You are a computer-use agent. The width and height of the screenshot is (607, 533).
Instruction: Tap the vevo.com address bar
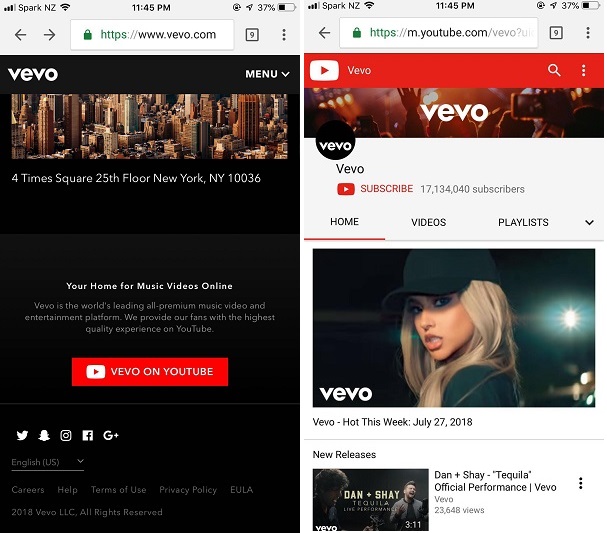(152, 35)
